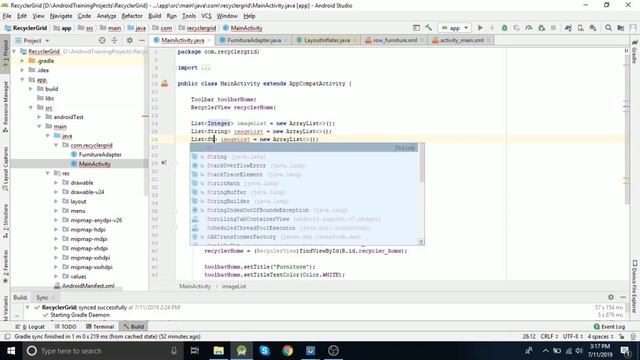Switch to FurnitureAdapter.java tab
The width and height of the screenshot is (640, 360).
coord(253,40)
